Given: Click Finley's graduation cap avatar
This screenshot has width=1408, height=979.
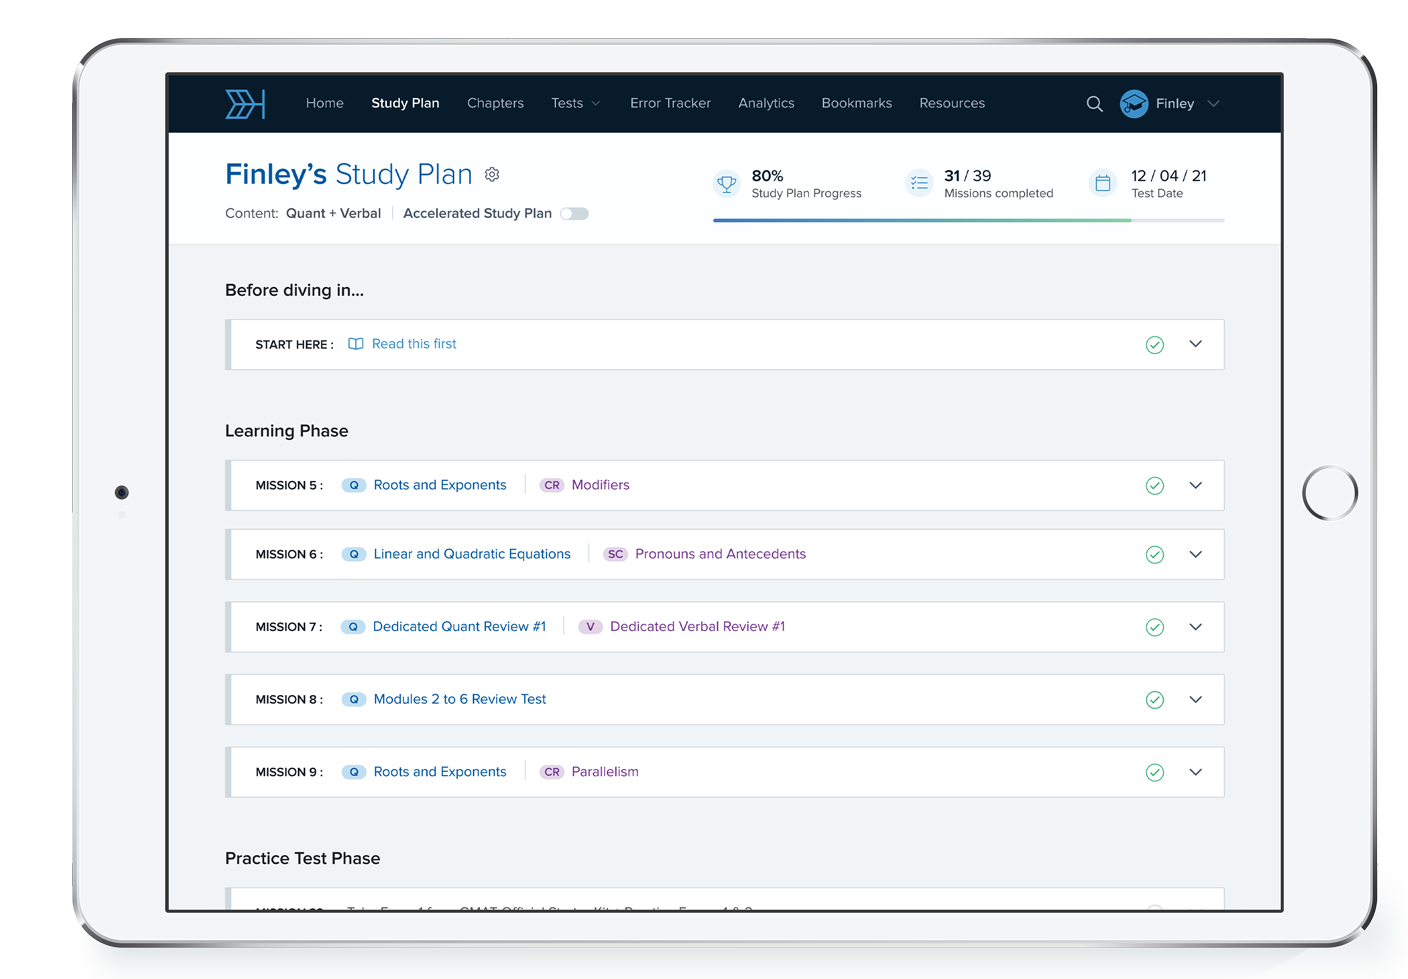Looking at the screenshot, I should coord(1134,104).
